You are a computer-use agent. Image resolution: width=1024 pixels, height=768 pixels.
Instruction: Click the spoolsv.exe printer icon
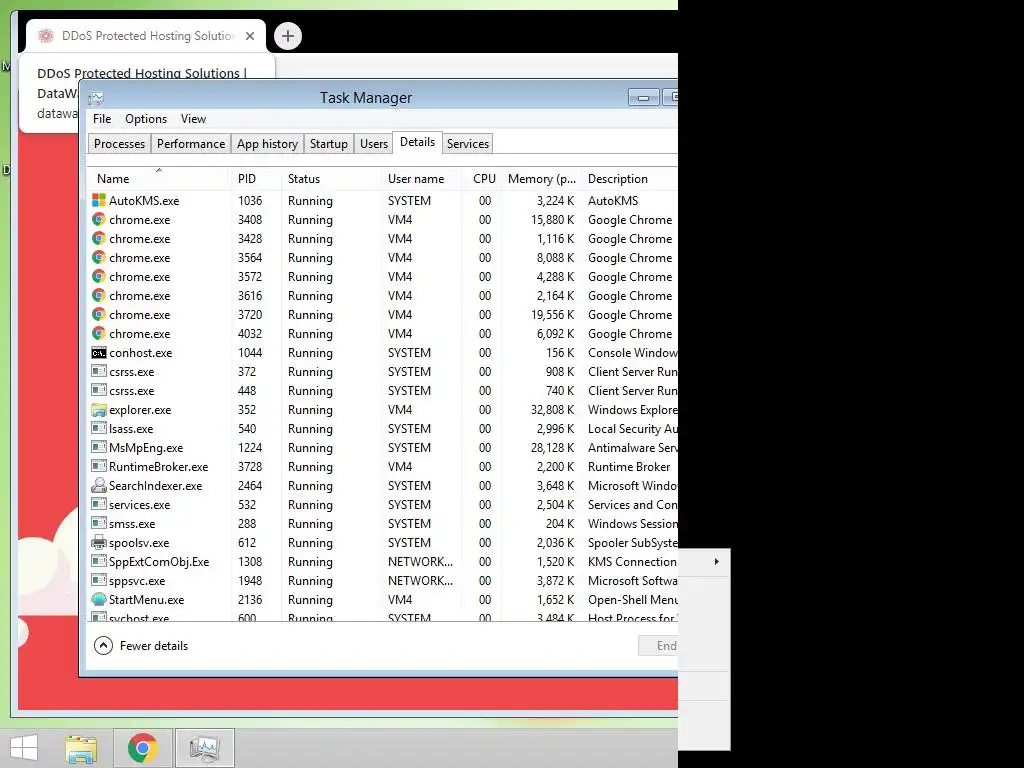(99, 542)
